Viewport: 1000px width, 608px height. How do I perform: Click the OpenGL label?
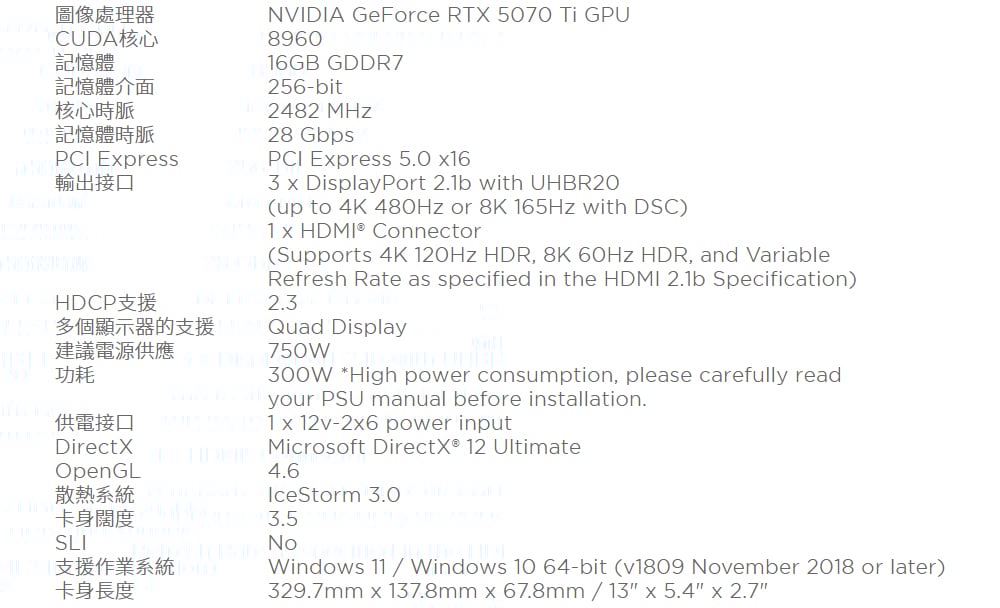[x=98, y=471]
